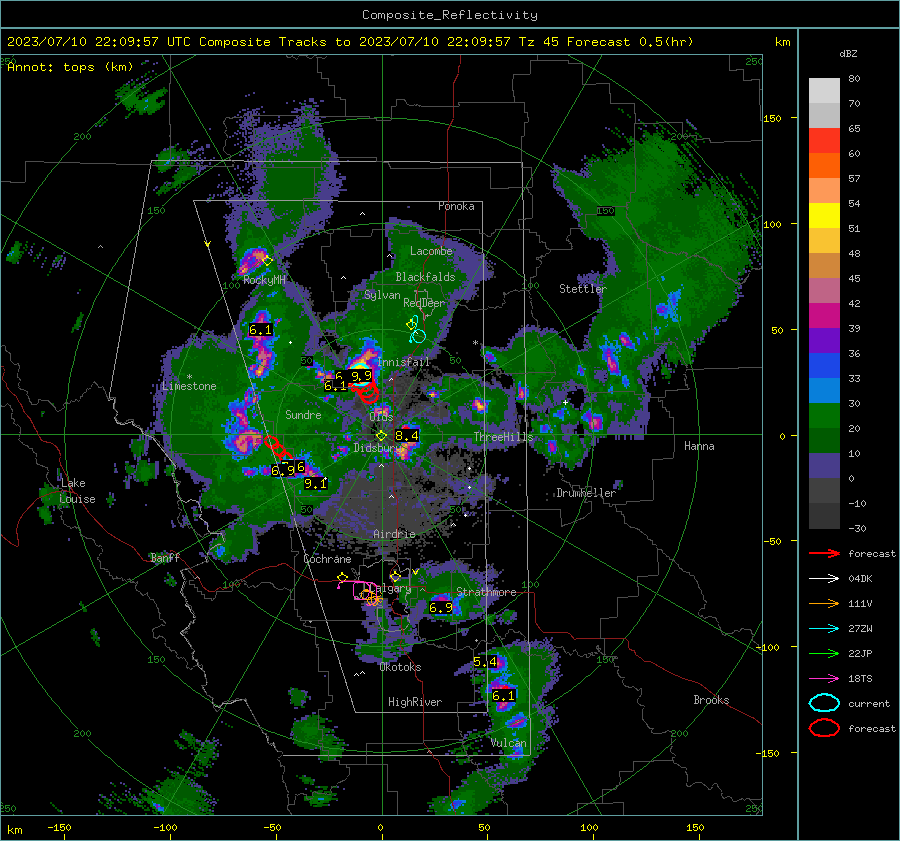The image size is (900, 841).
Task: Click the Okotoks town label
Action: click(400, 667)
